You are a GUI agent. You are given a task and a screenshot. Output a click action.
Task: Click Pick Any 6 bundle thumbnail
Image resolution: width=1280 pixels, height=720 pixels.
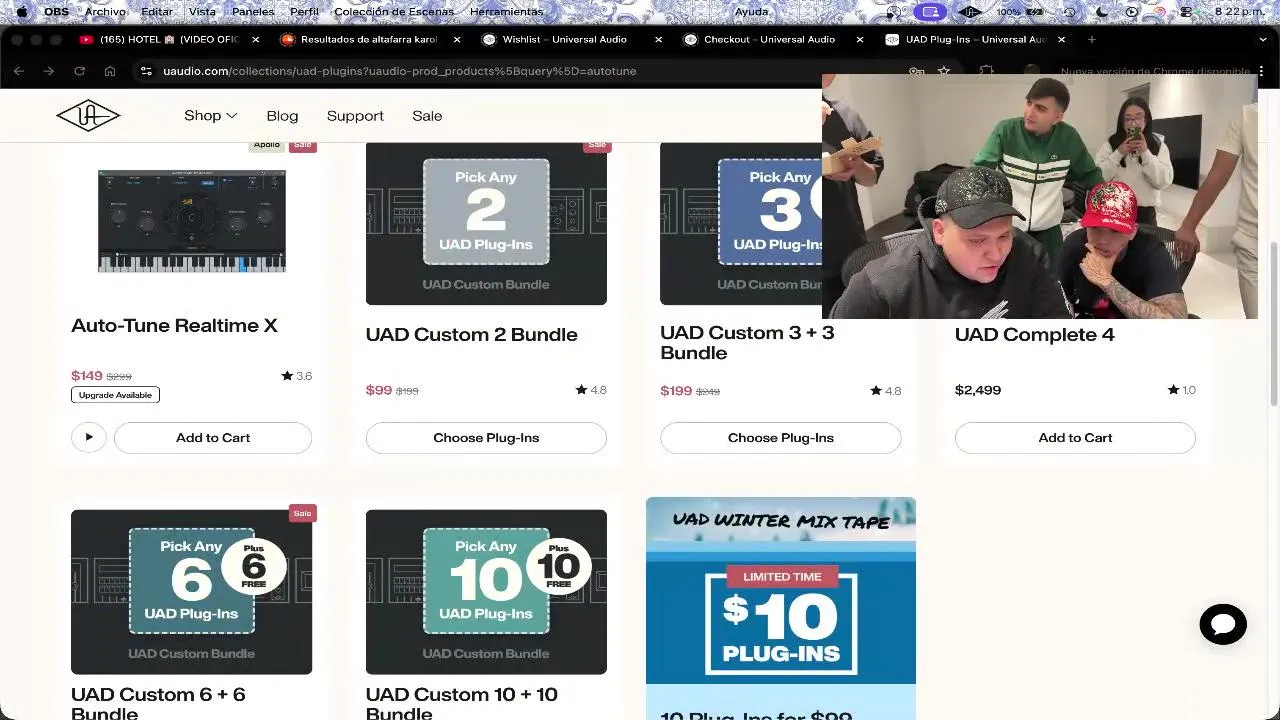pos(191,592)
